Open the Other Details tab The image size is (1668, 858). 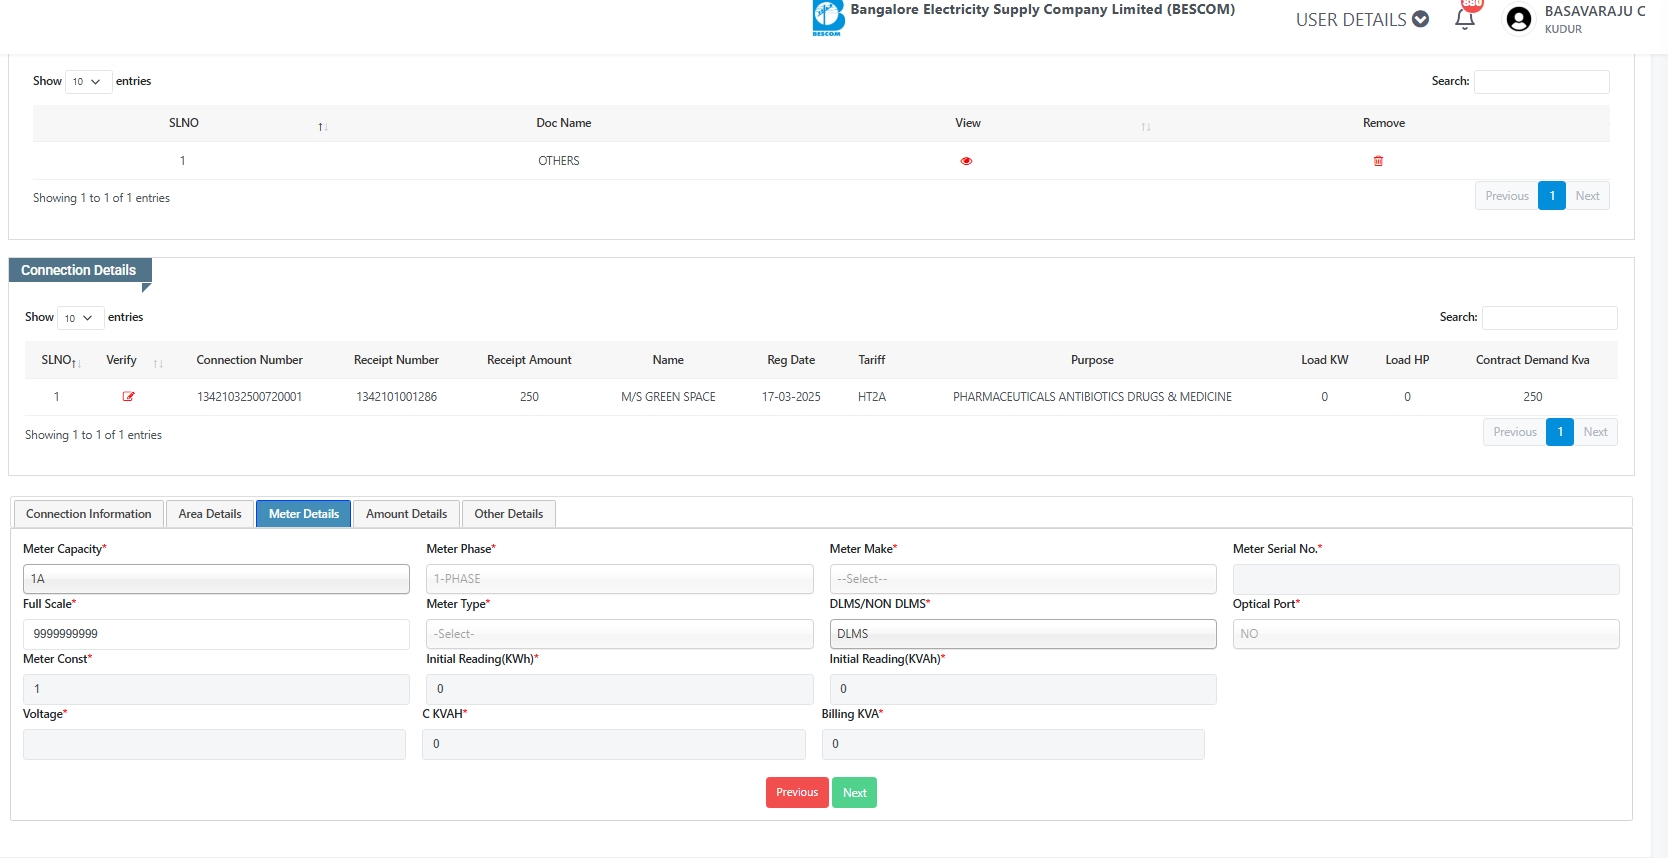point(508,514)
